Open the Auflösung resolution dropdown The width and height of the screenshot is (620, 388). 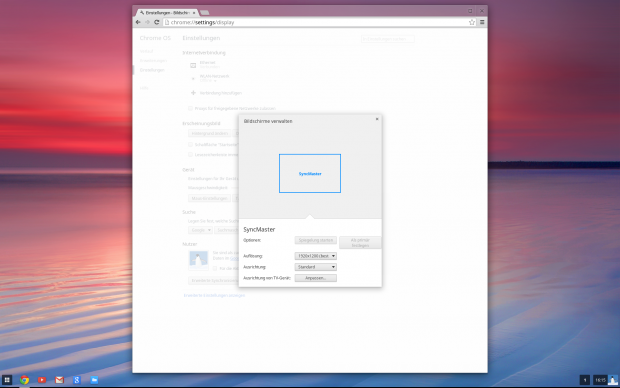(x=316, y=256)
